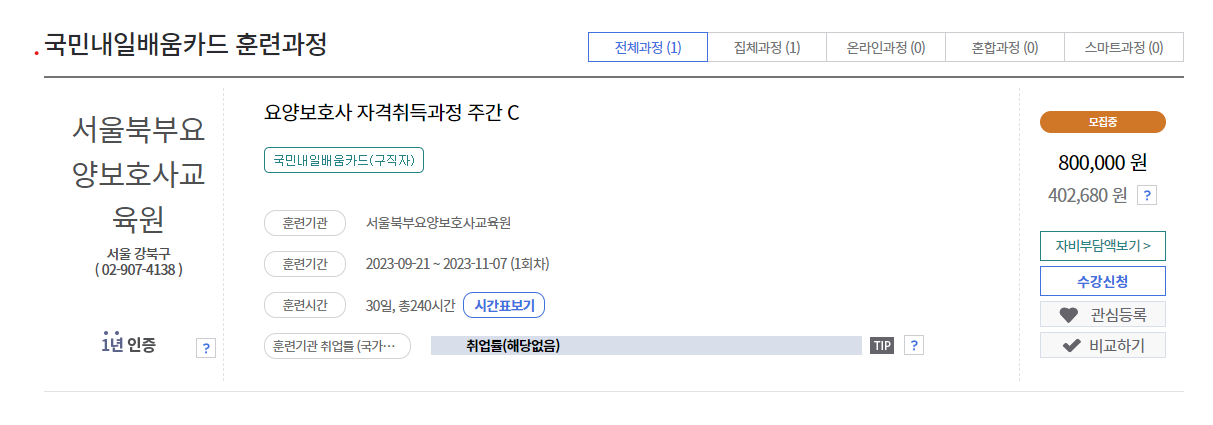Image resolution: width=1213 pixels, height=425 pixels.
Task: Click the heart icon for 관심등록
Action: pos(1069,315)
